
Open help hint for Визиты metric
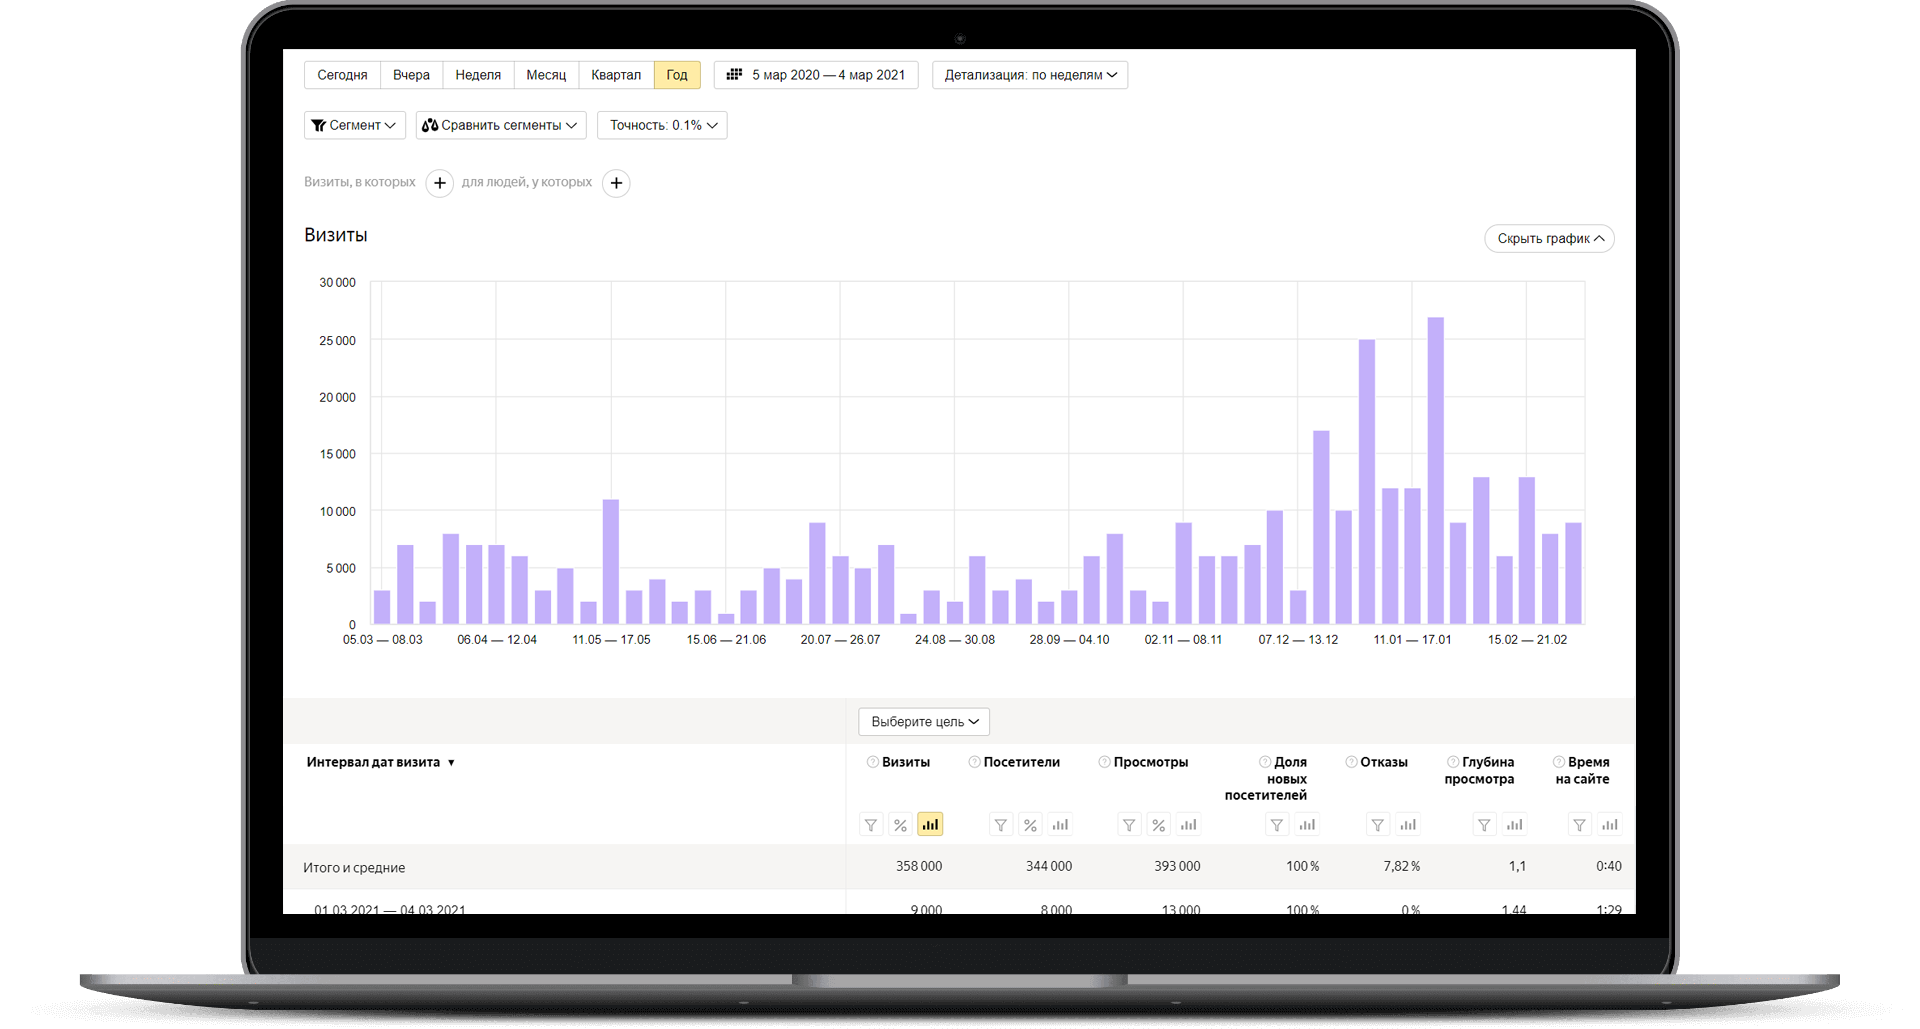[x=873, y=762]
